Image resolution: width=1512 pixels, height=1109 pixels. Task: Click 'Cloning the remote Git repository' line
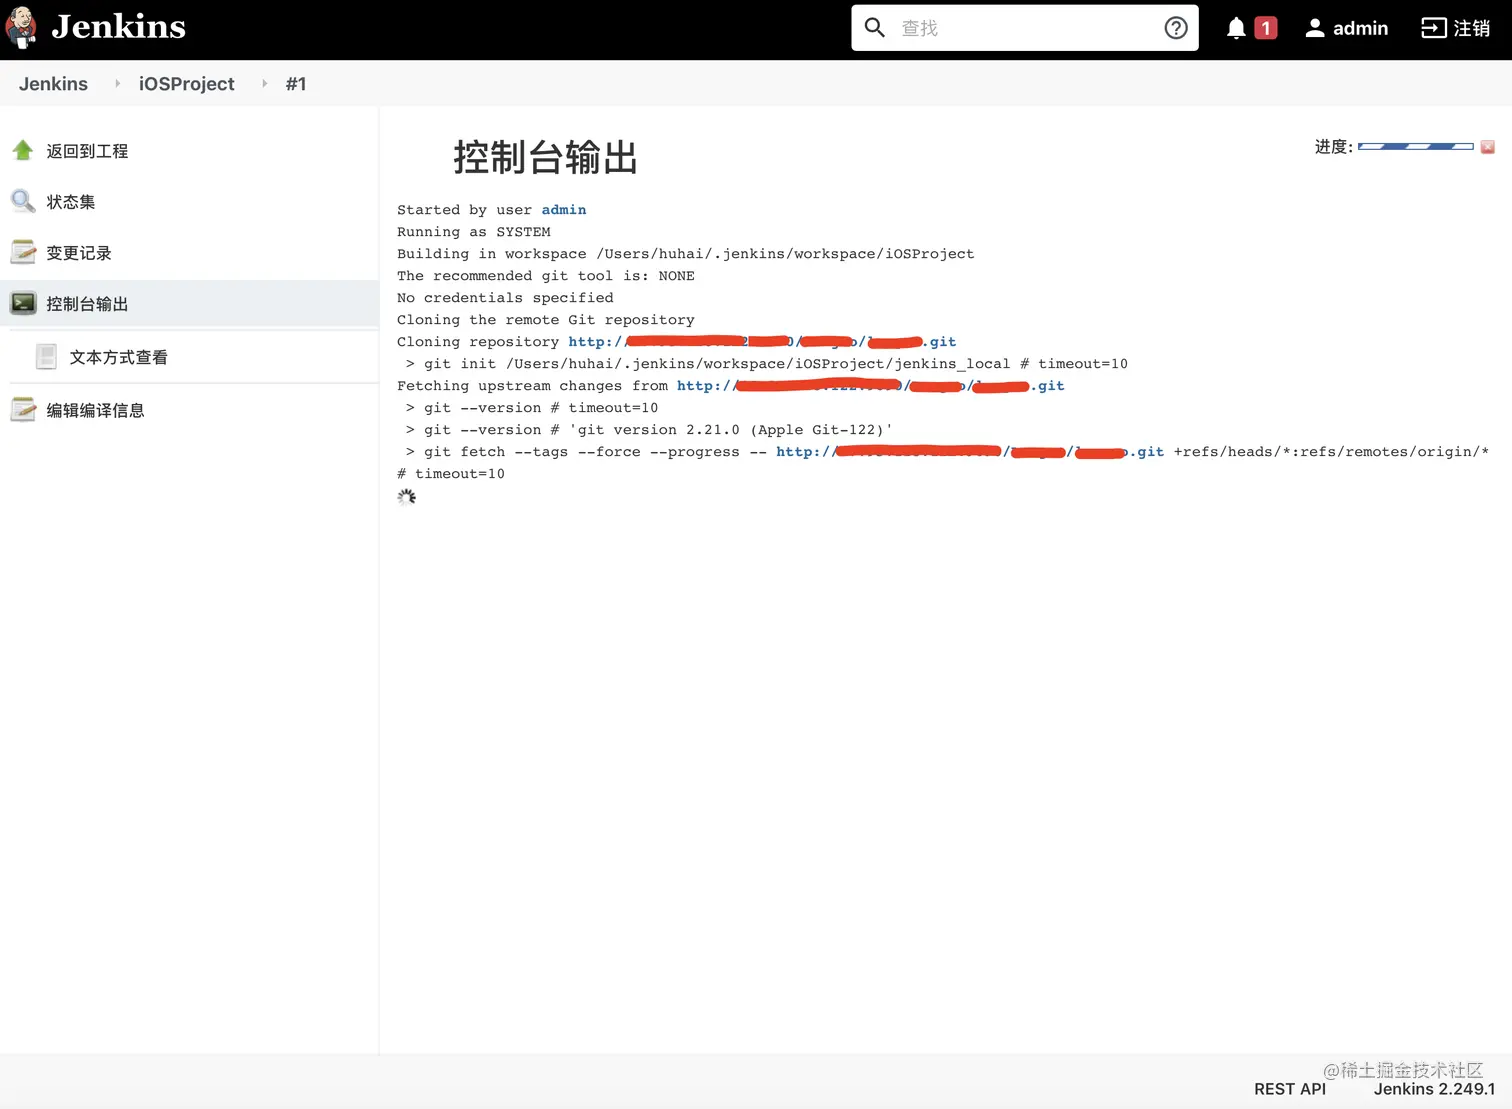546,320
